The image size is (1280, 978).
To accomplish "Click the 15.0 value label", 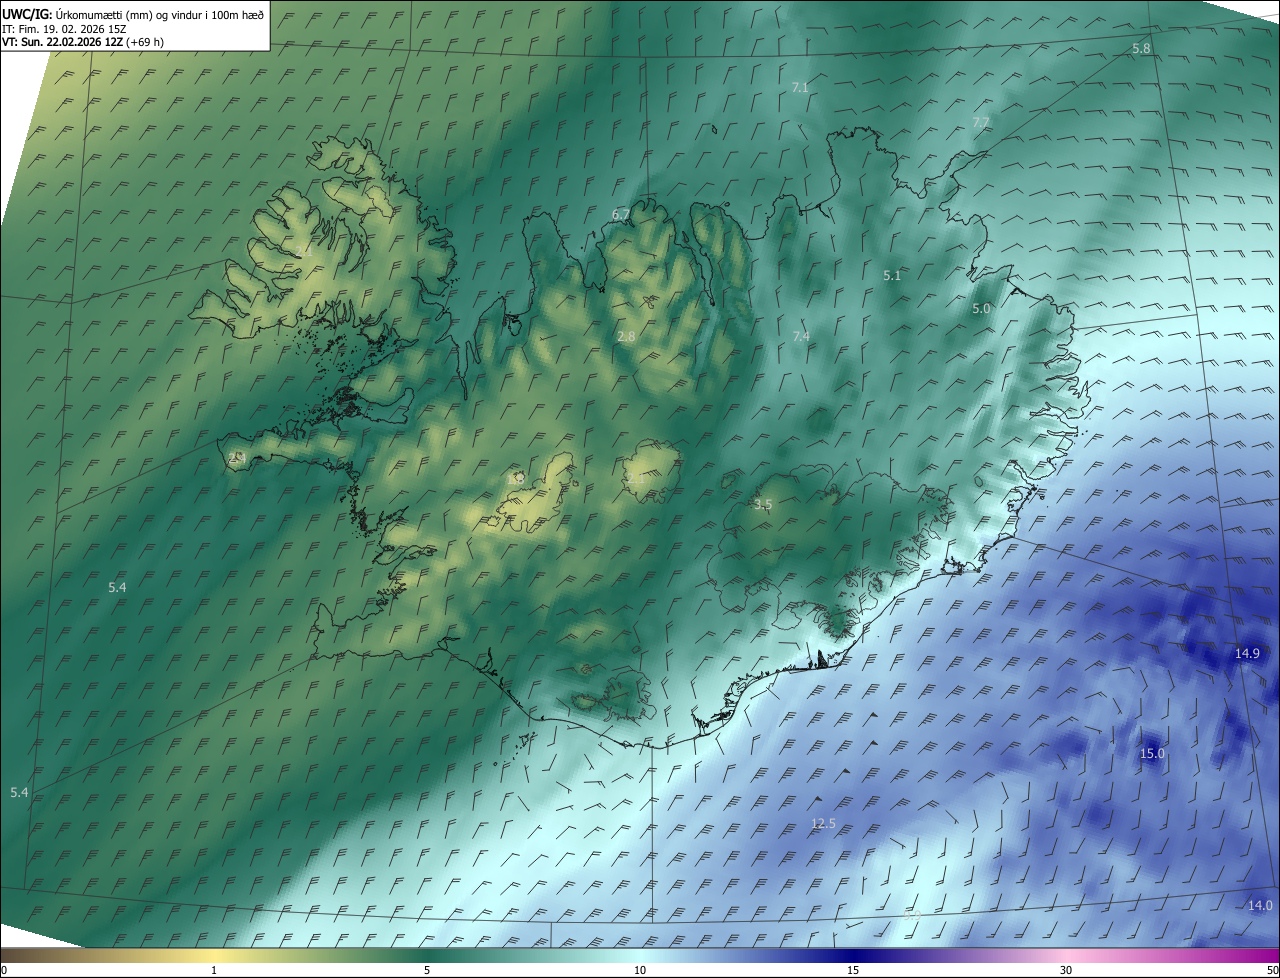I will pyautogui.click(x=1153, y=754).
